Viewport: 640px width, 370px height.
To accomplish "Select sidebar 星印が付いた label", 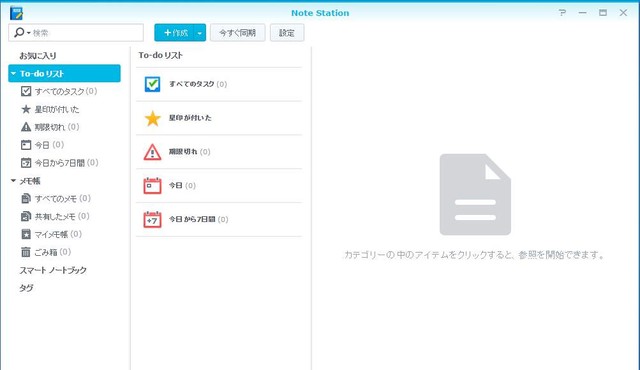I will tap(57, 109).
